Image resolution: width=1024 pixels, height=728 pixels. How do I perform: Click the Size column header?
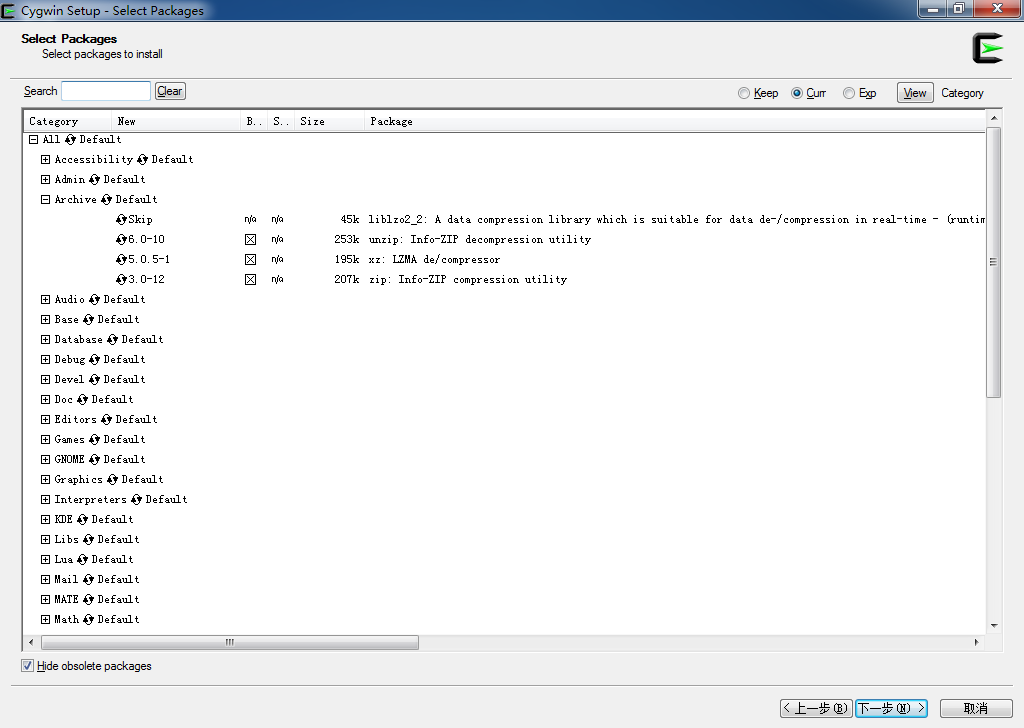[329, 121]
